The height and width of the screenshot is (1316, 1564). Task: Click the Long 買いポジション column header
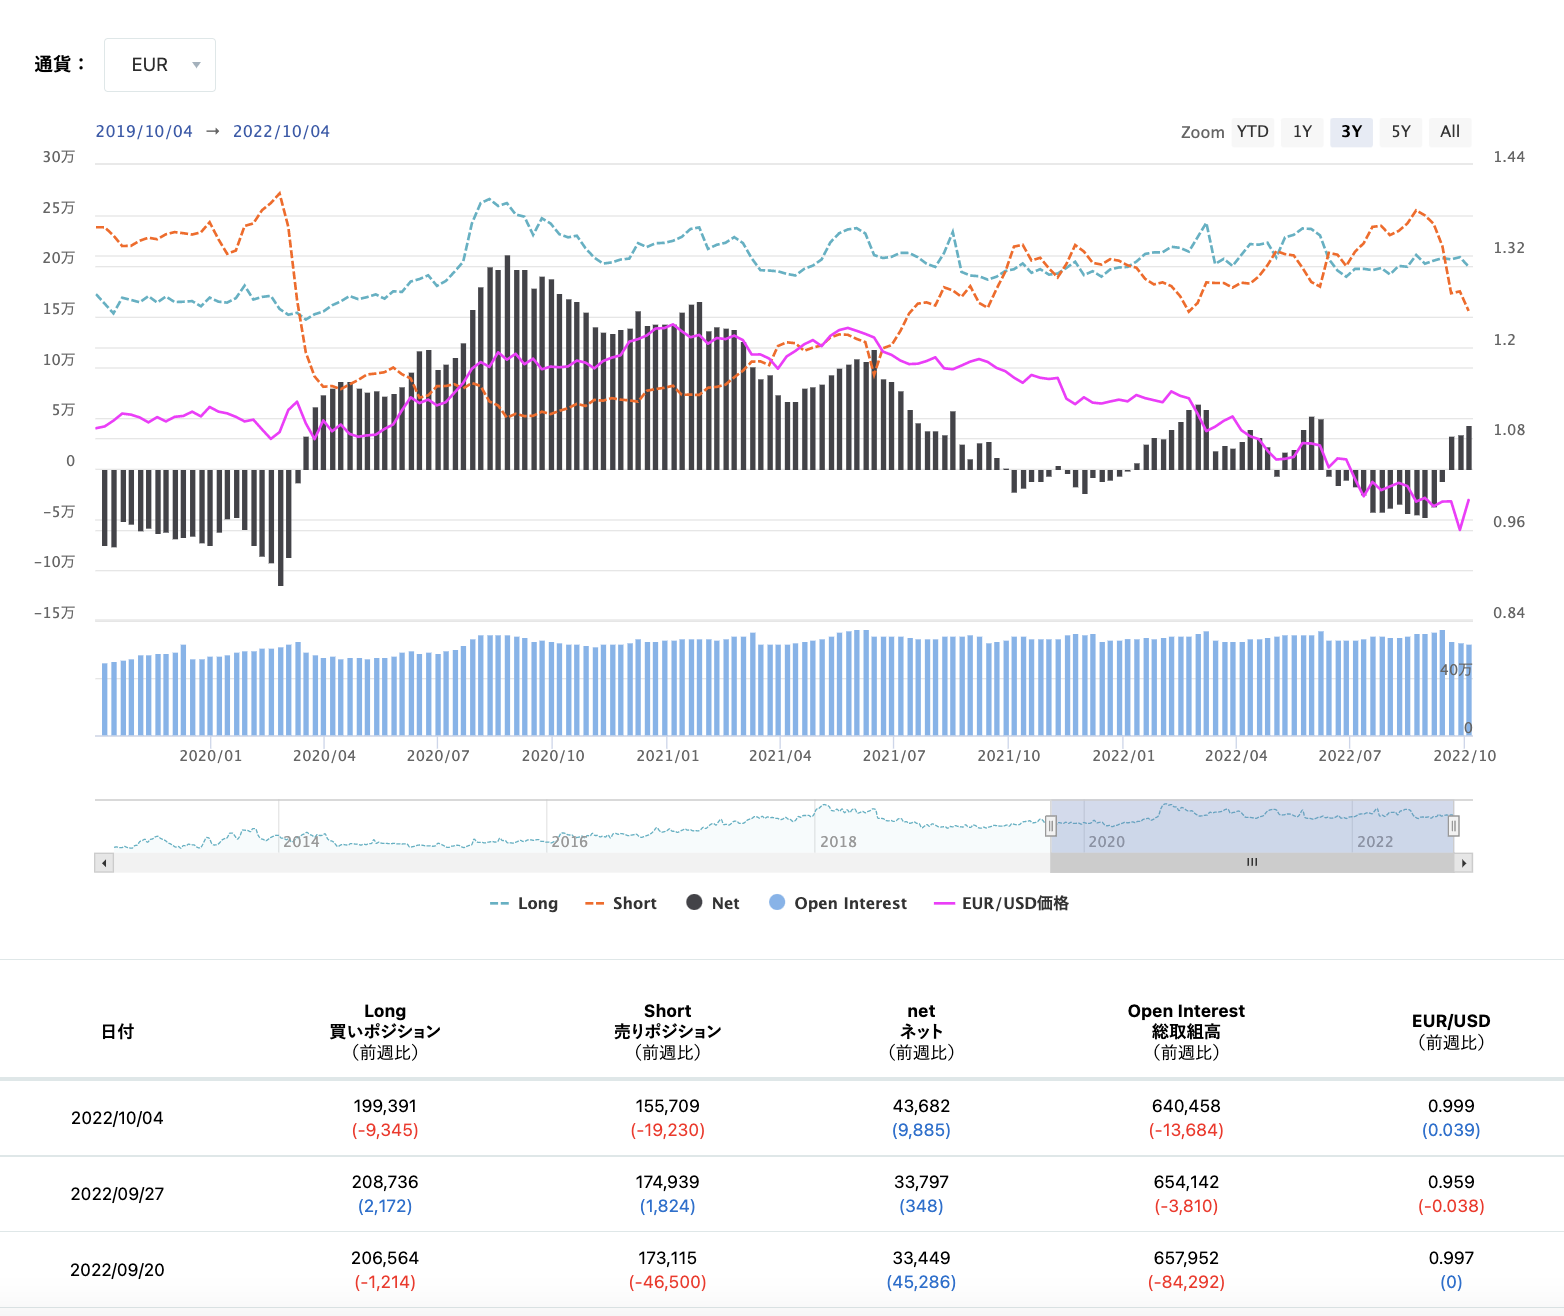click(385, 1032)
